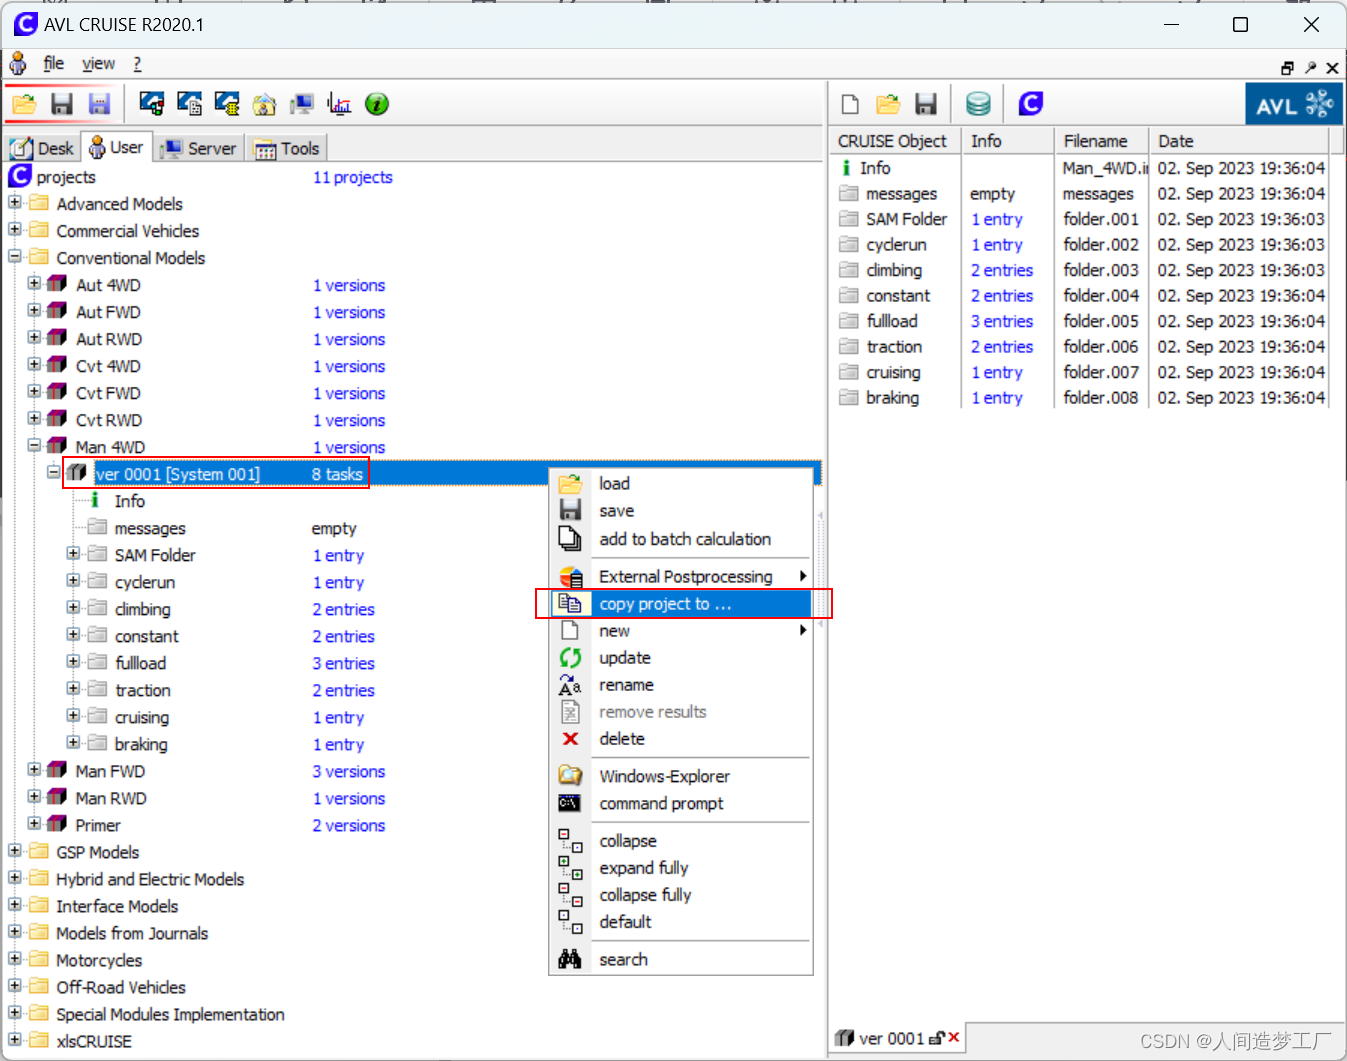Click the pin icon at top right of panel
1347x1061 pixels.
tap(1310, 68)
